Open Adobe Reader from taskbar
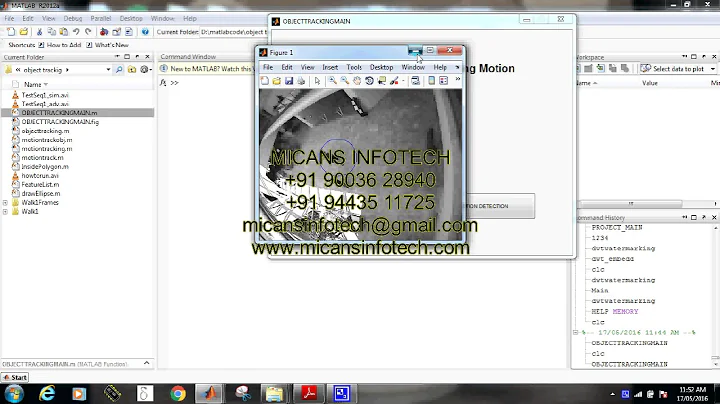The height and width of the screenshot is (404, 720). point(309,393)
